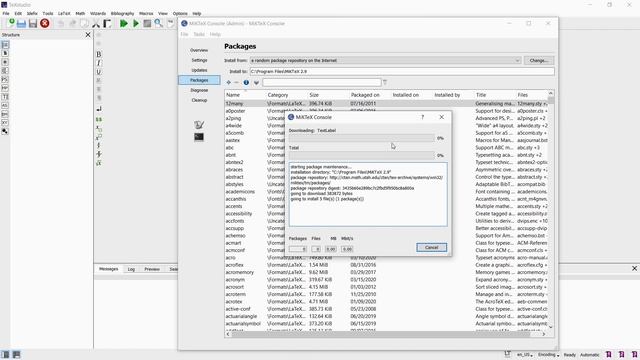Click the Save icon in TeXstudio toolbar
This screenshot has width=640, height=360.
click(33, 24)
